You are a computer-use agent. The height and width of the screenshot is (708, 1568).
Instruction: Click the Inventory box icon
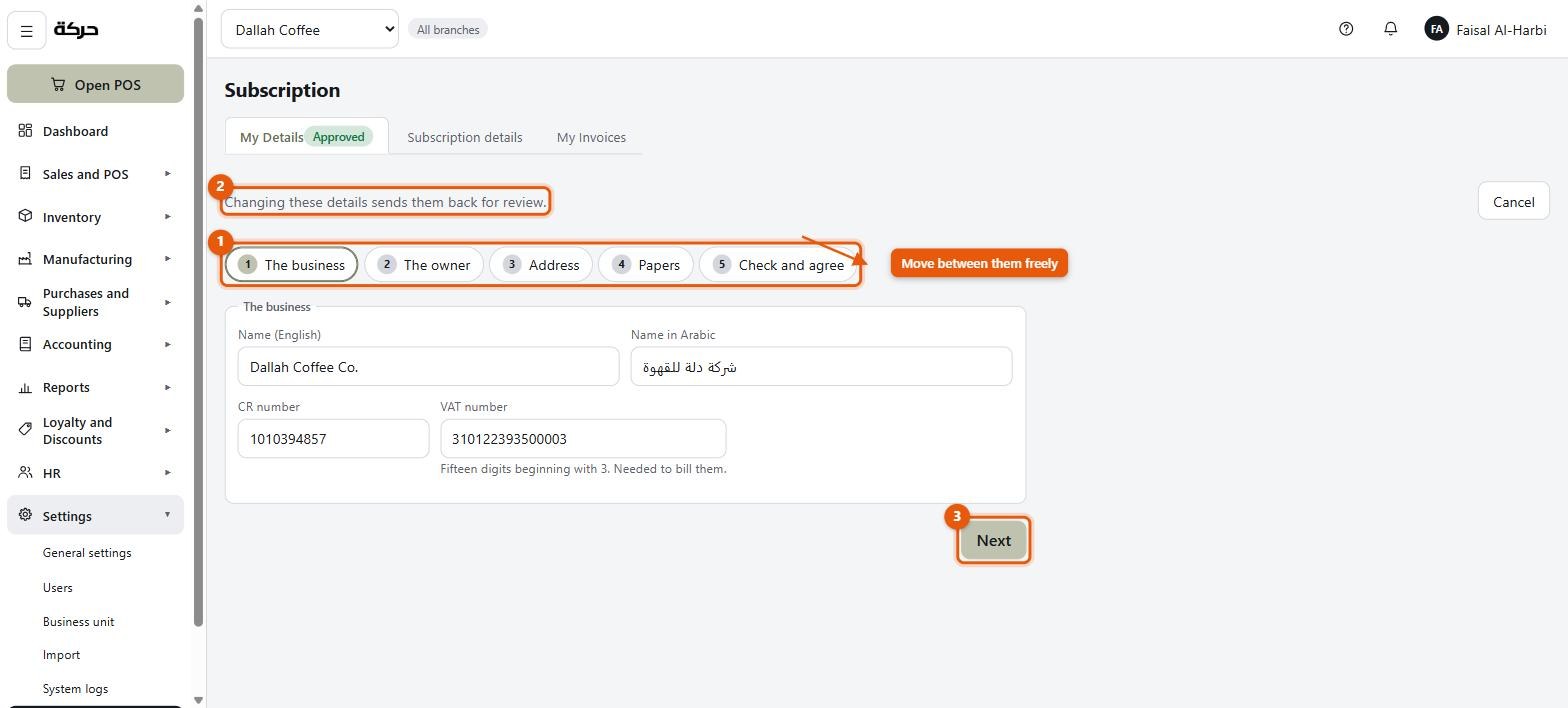pyautogui.click(x=25, y=216)
